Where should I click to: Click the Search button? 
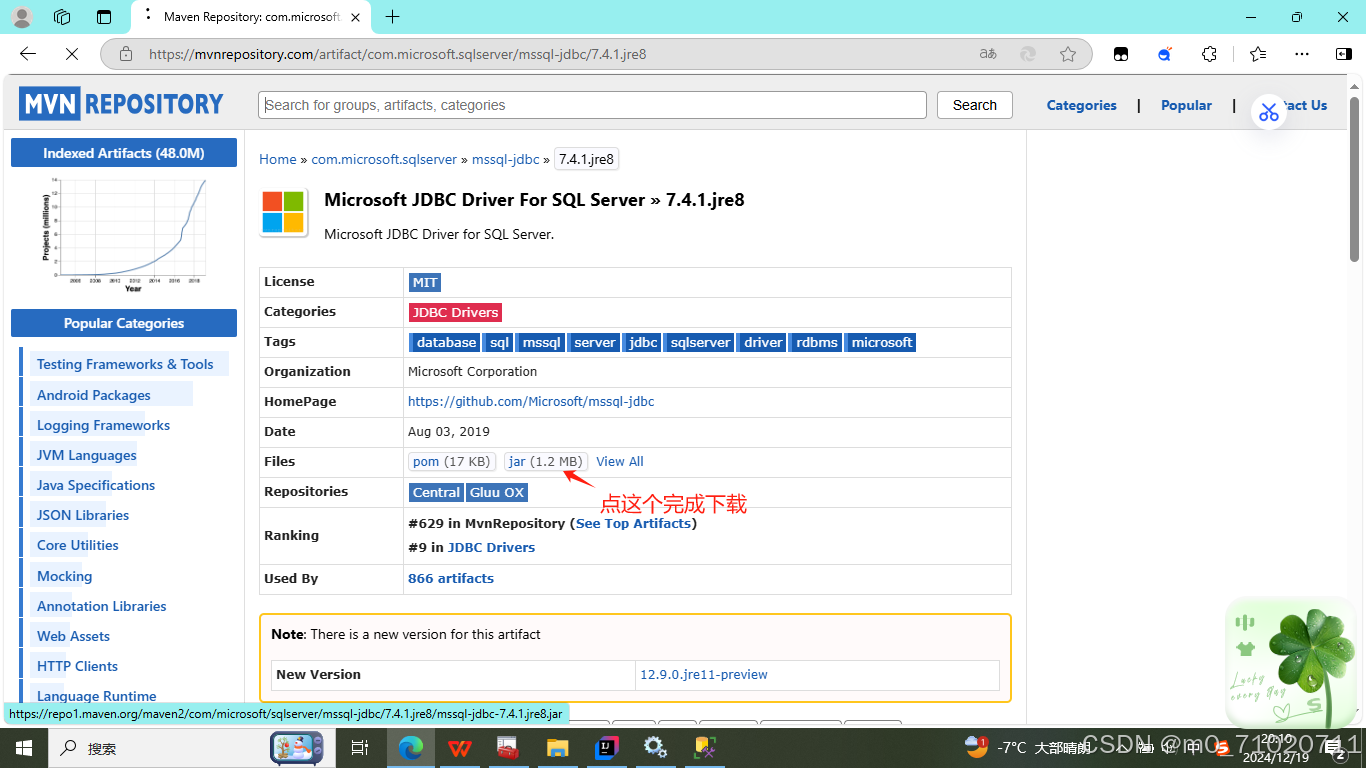(x=975, y=105)
